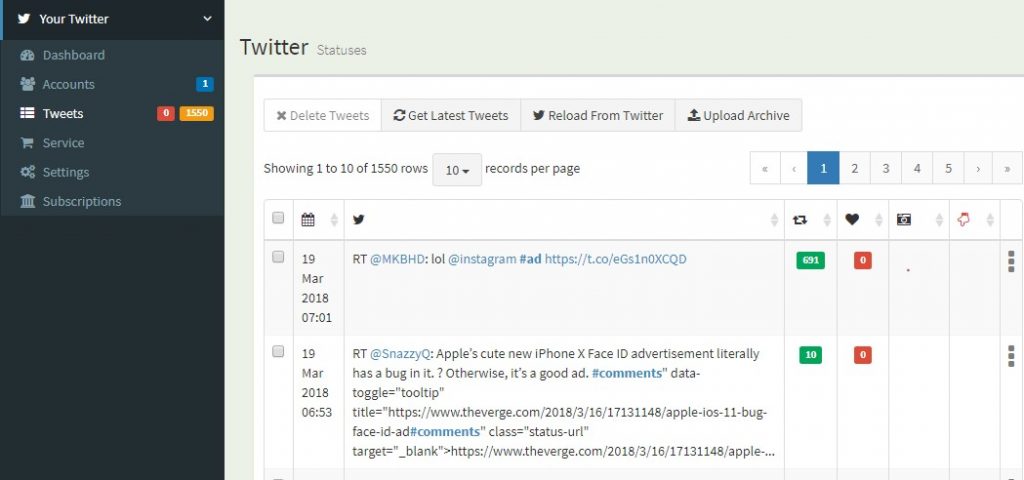Check the box for the SnazzyQ retweet
The width and height of the screenshot is (1024, 480).
(278, 351)
